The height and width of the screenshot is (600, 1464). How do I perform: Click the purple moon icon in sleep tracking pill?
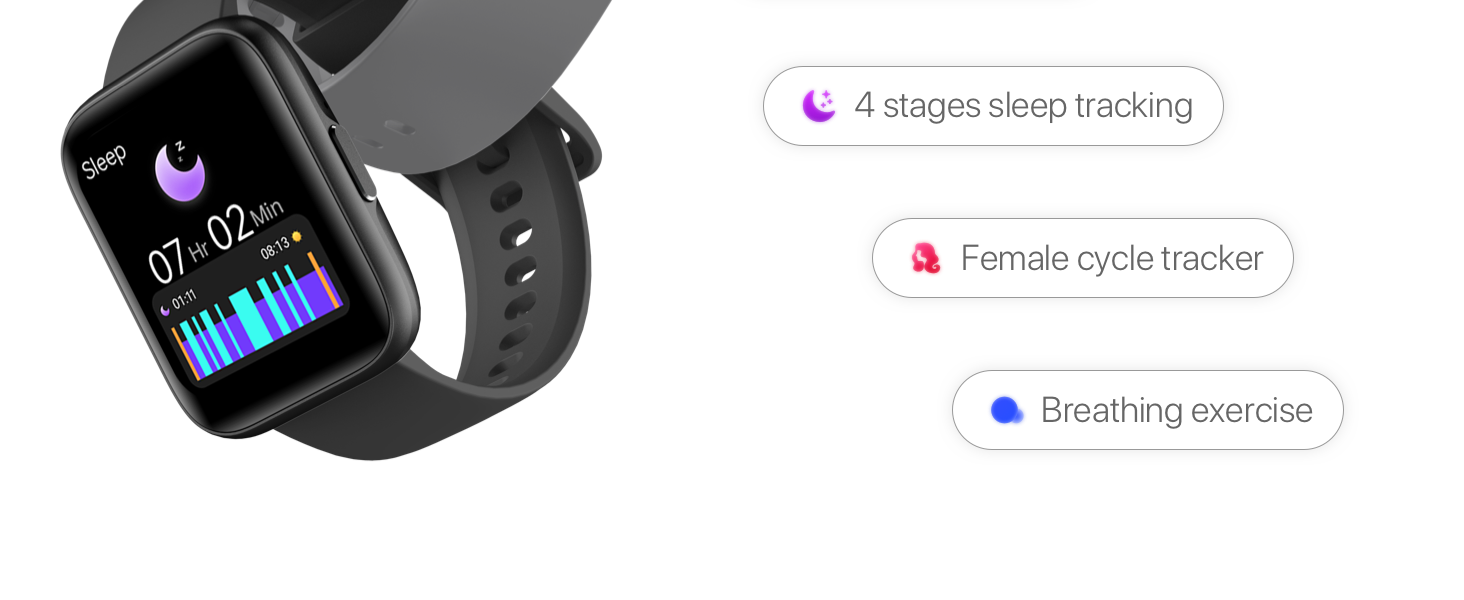click(x=819, y=105)
